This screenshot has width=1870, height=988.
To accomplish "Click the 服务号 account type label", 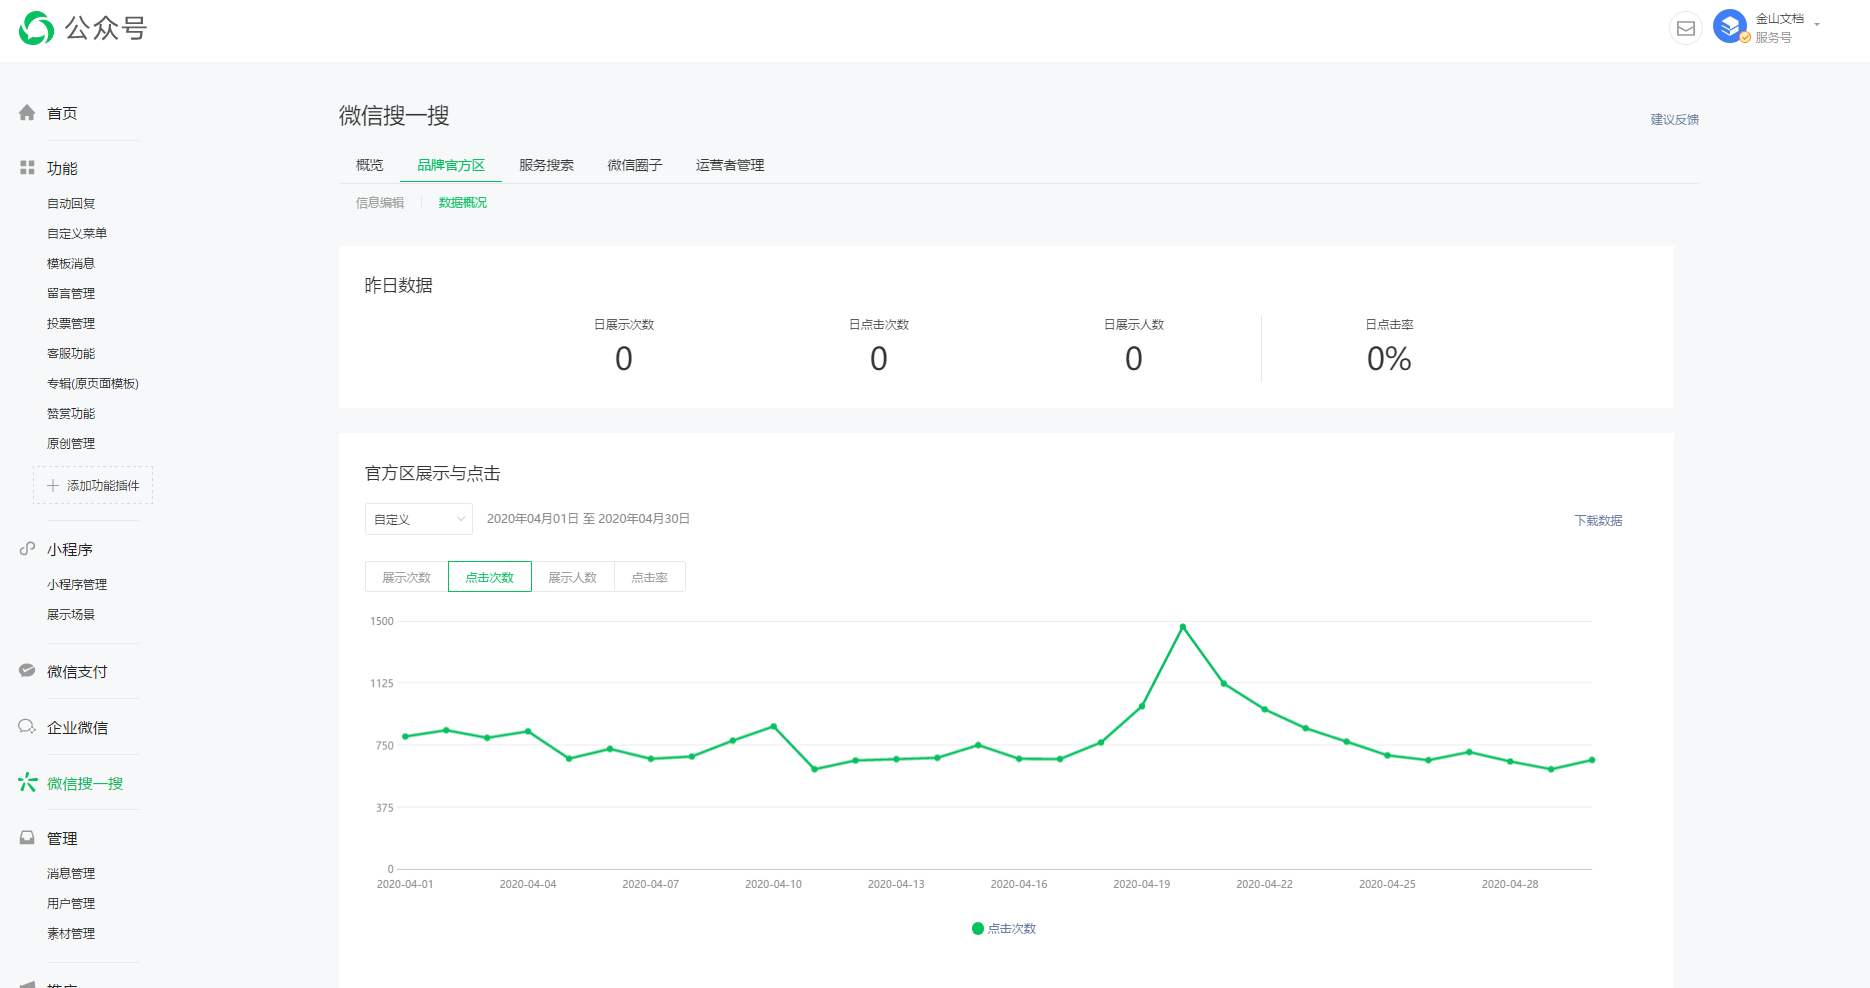I will [x=1774, y=37].
